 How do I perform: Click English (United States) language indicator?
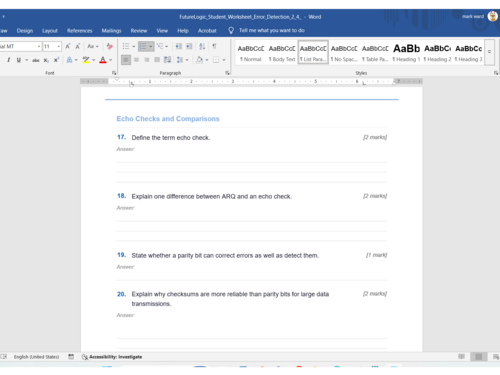tap(36, 357)
